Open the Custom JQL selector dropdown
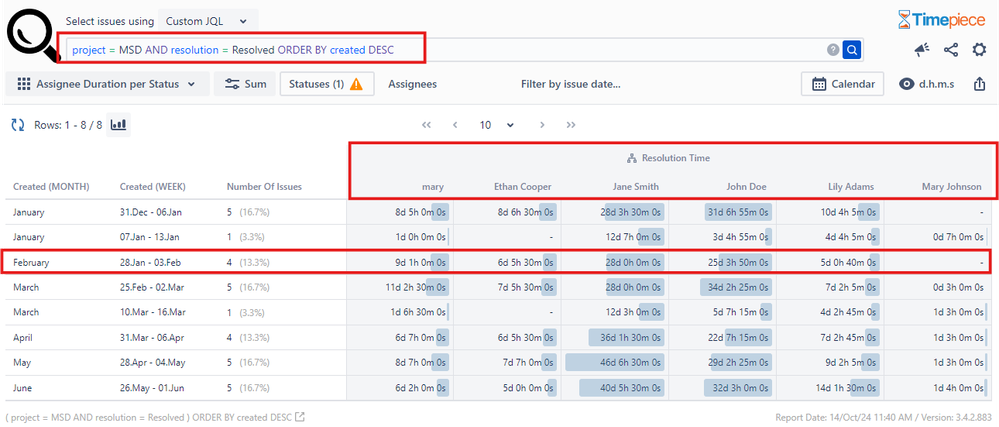Image resolution: width=999 pixels, height=427 pixels. (208, 21)
